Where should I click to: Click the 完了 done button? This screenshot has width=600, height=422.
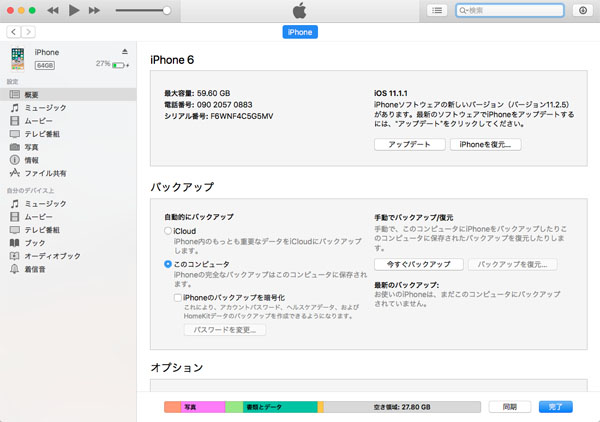pos(556,407)
